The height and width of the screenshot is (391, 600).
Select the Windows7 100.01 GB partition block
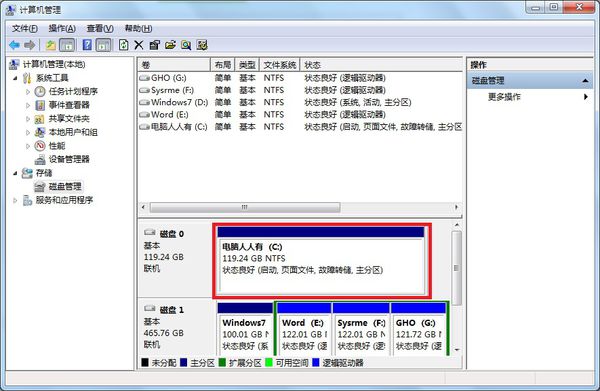[x=245, y=329]
